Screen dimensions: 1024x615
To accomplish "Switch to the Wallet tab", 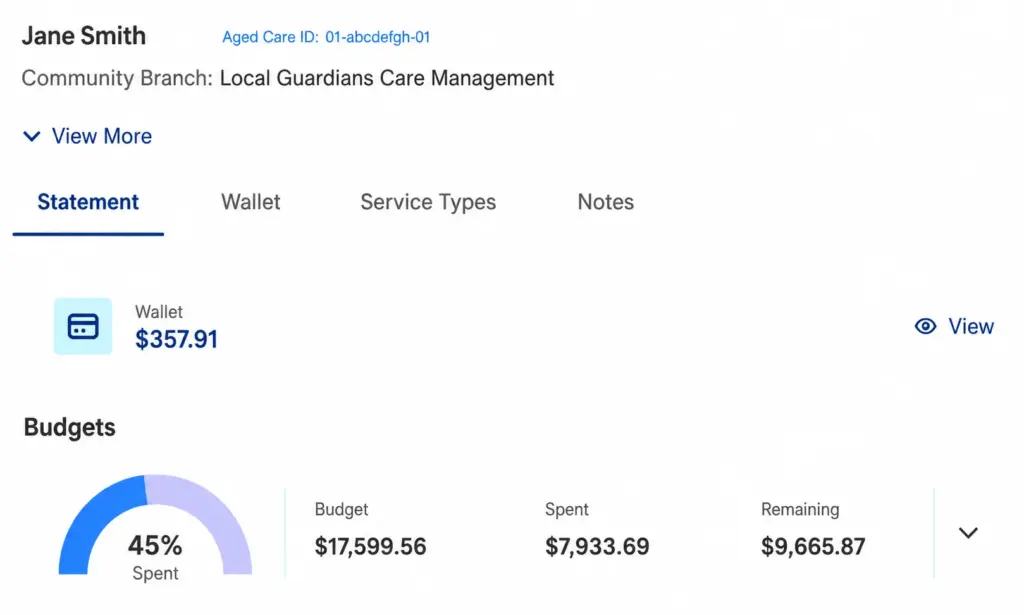I will pos(251,202).
